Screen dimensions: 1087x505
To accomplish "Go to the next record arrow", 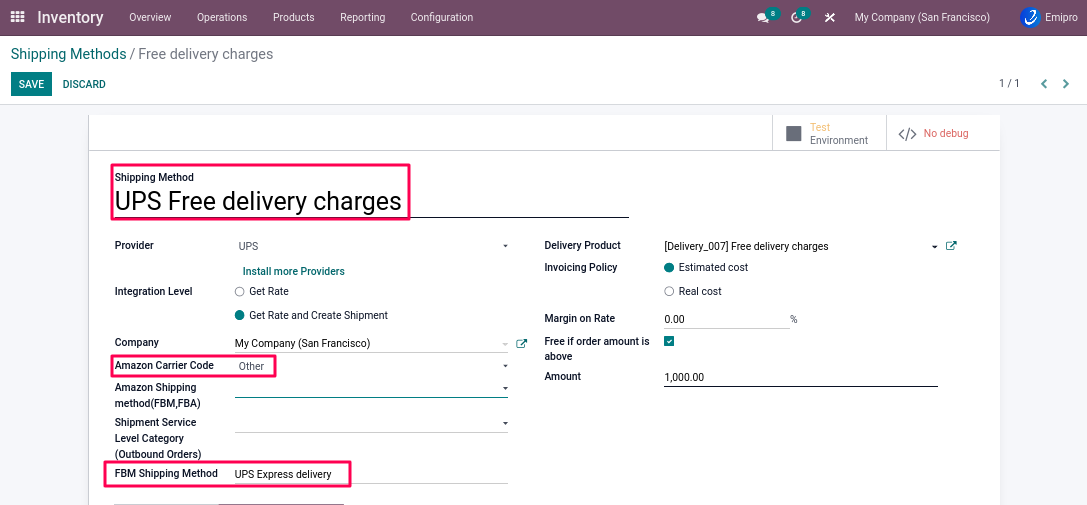I will pyautogui.click(x=1066, y=84).
